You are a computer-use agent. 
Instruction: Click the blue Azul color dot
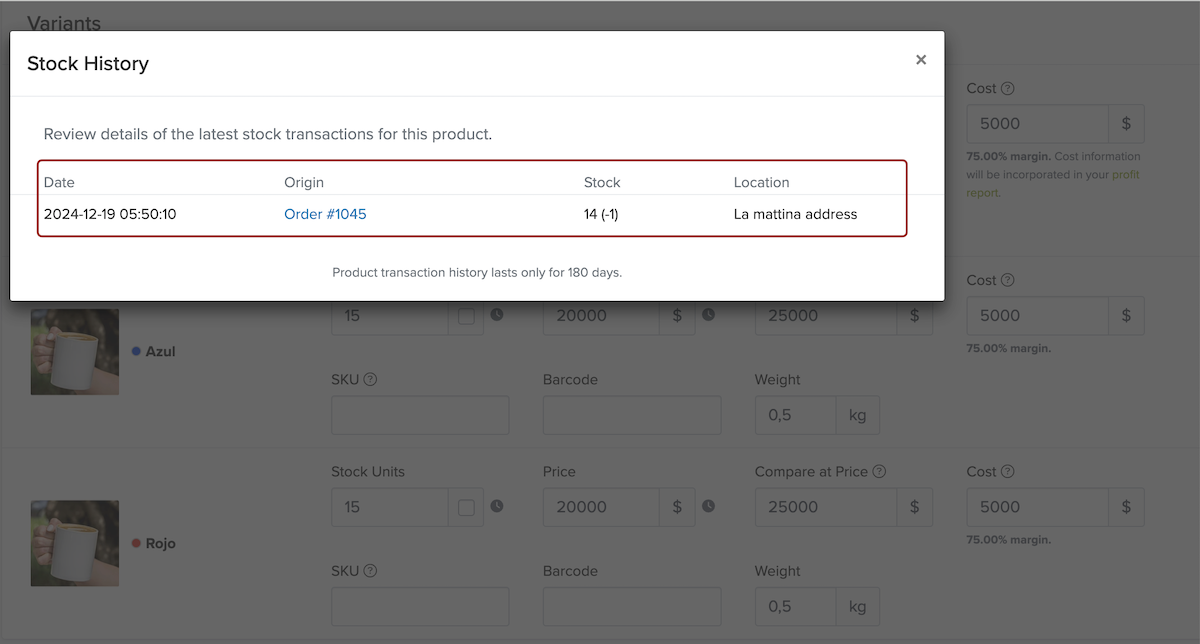click(136, 351)
